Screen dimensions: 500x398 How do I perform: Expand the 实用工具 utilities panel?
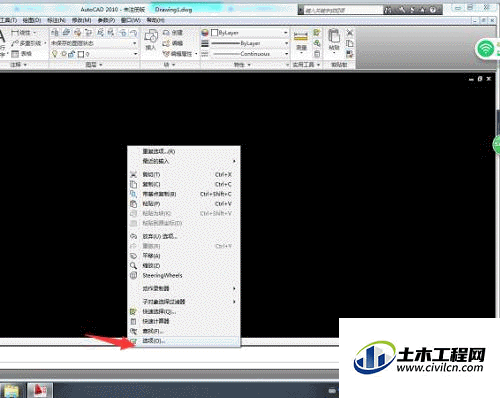(x=307, y=65)
